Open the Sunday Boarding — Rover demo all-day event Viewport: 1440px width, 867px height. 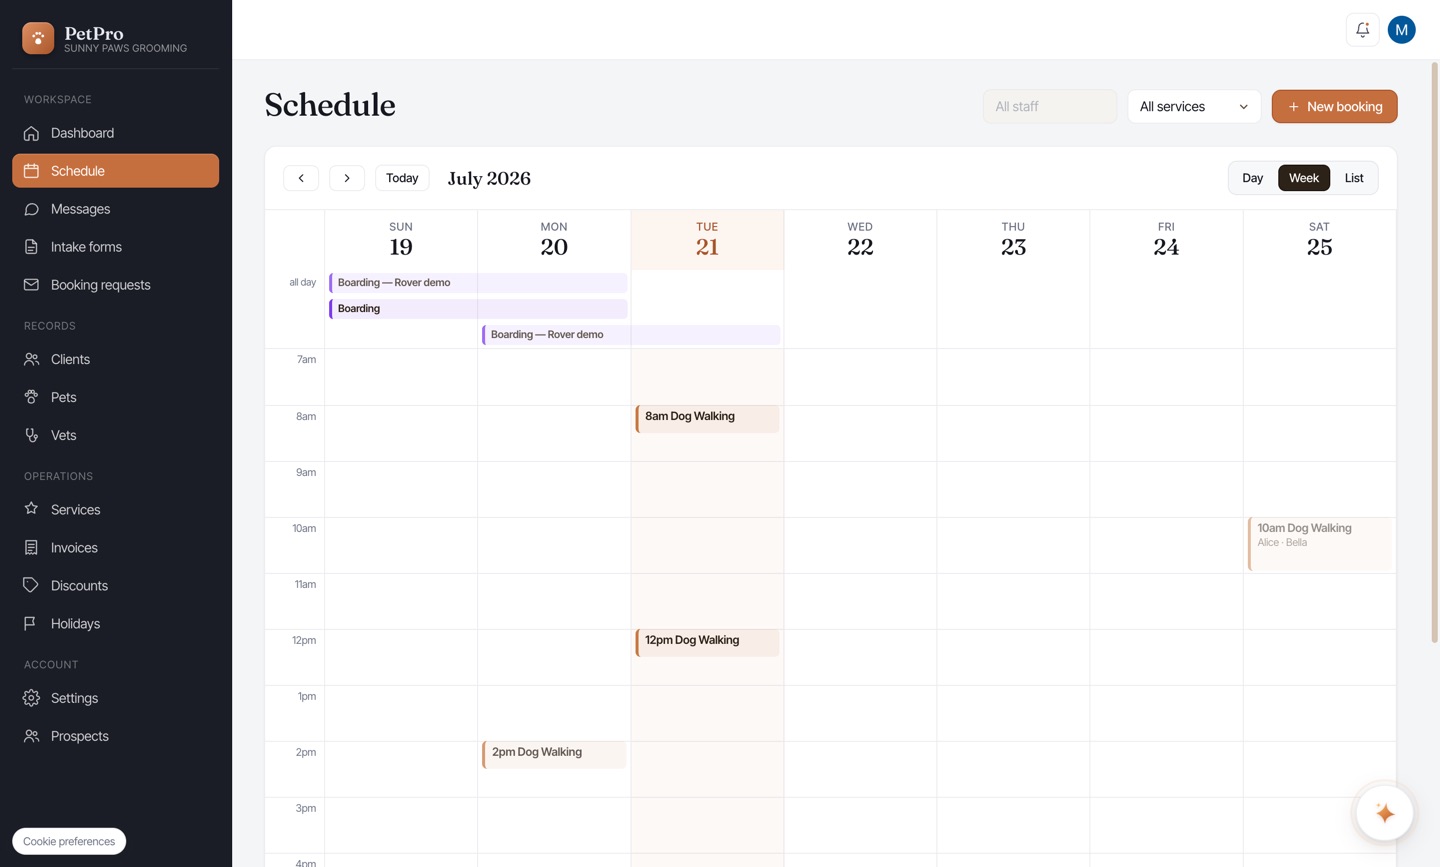coord(478,283)
